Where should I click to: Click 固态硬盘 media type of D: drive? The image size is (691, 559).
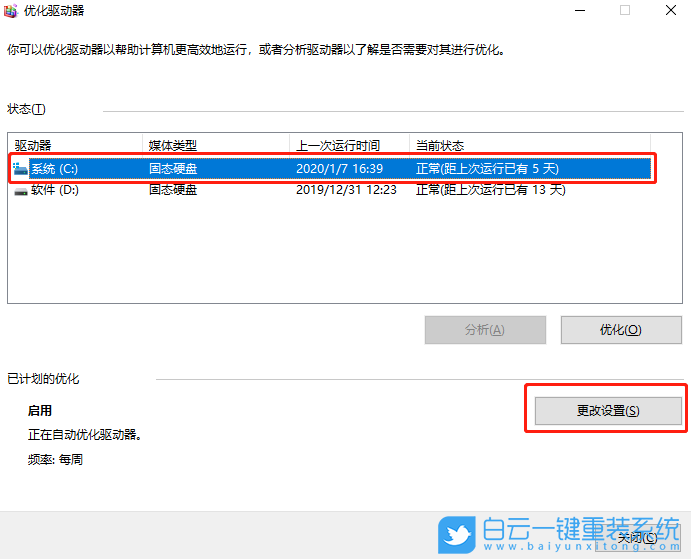tap(173, 190)
